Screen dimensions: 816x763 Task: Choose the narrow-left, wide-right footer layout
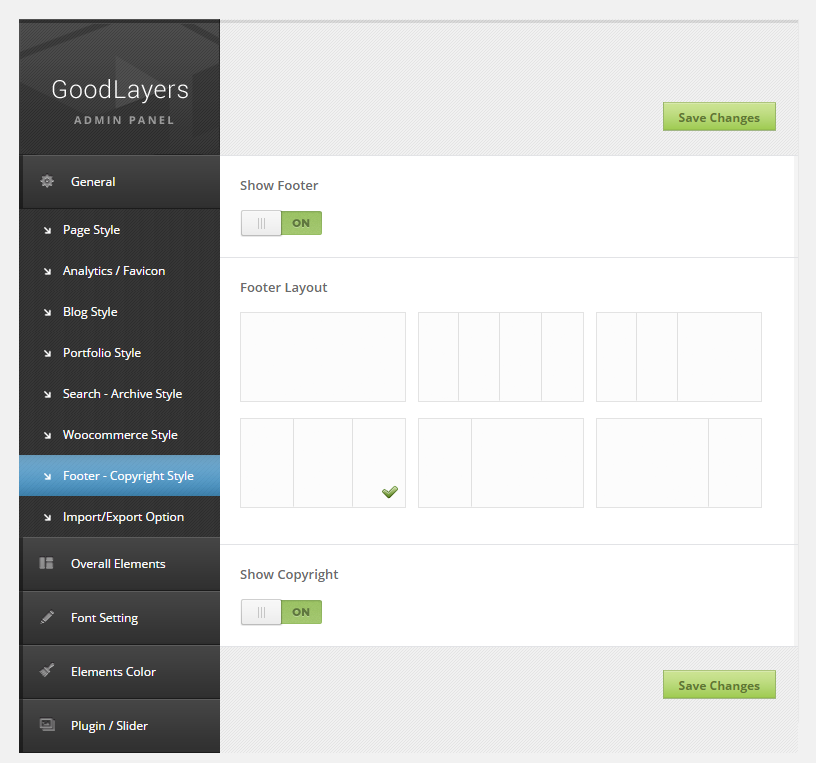[501, 463]
